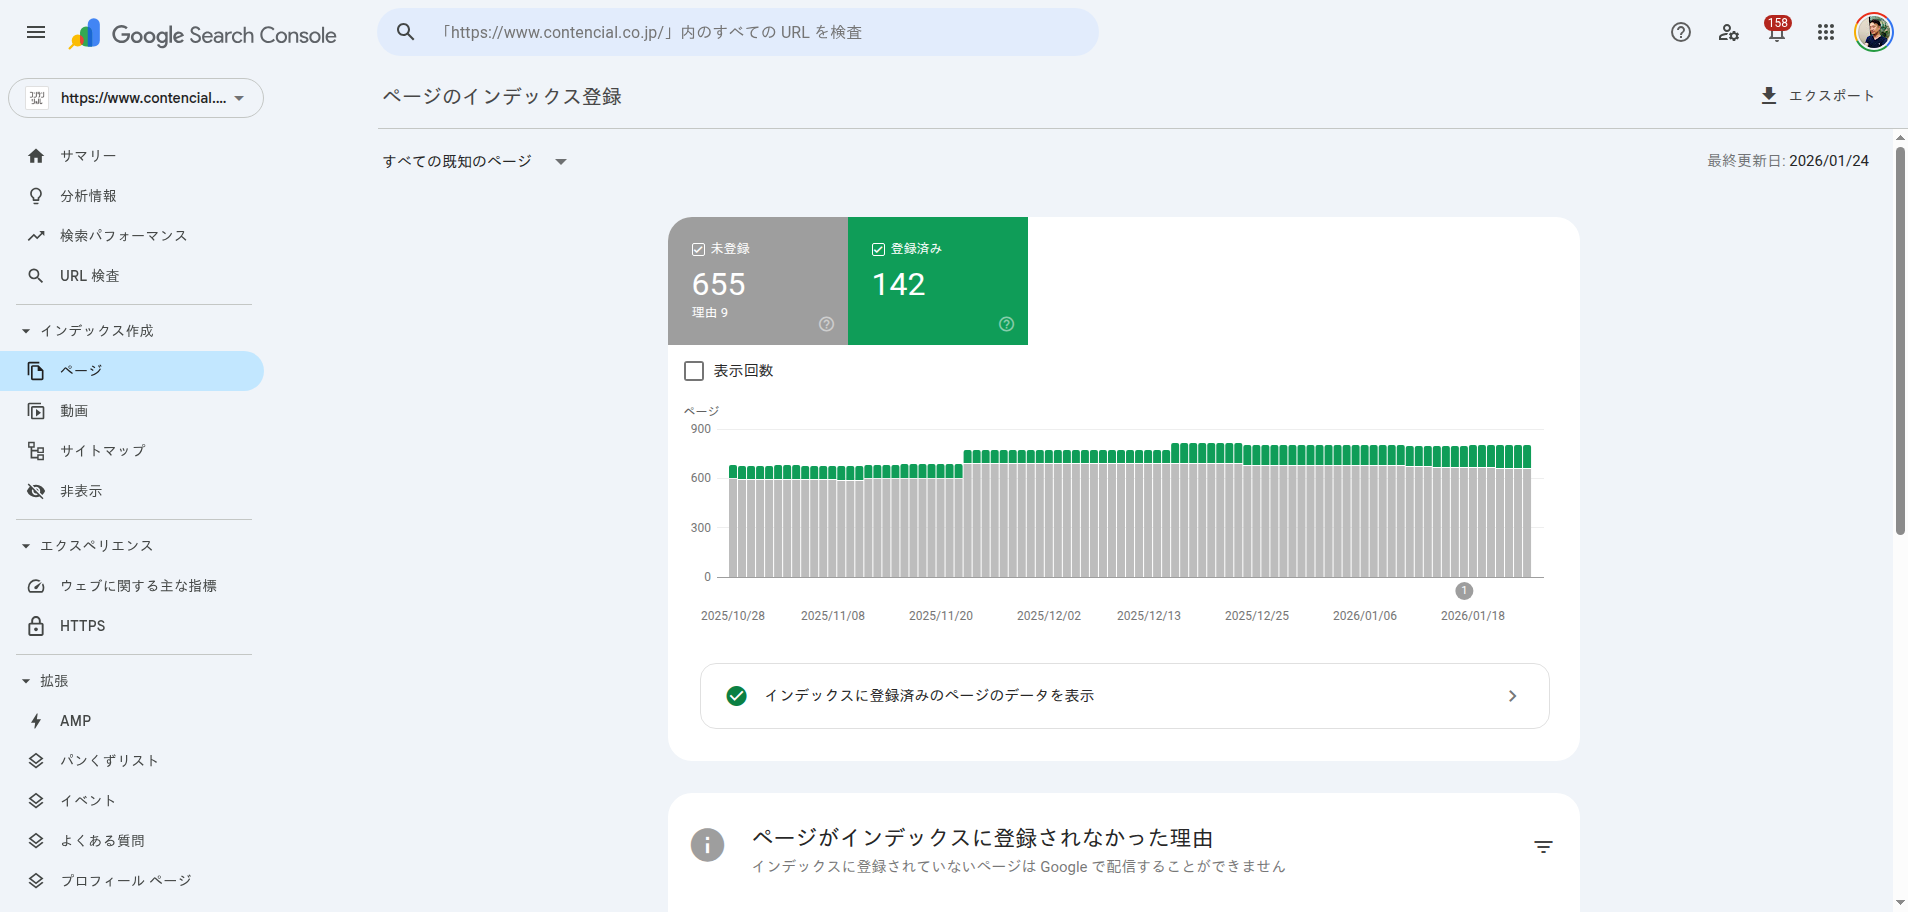The height and width of the screenshot is (912, 1908).
Task: Toggle the 登録済み pages card
Action: [x=937, y=281]
